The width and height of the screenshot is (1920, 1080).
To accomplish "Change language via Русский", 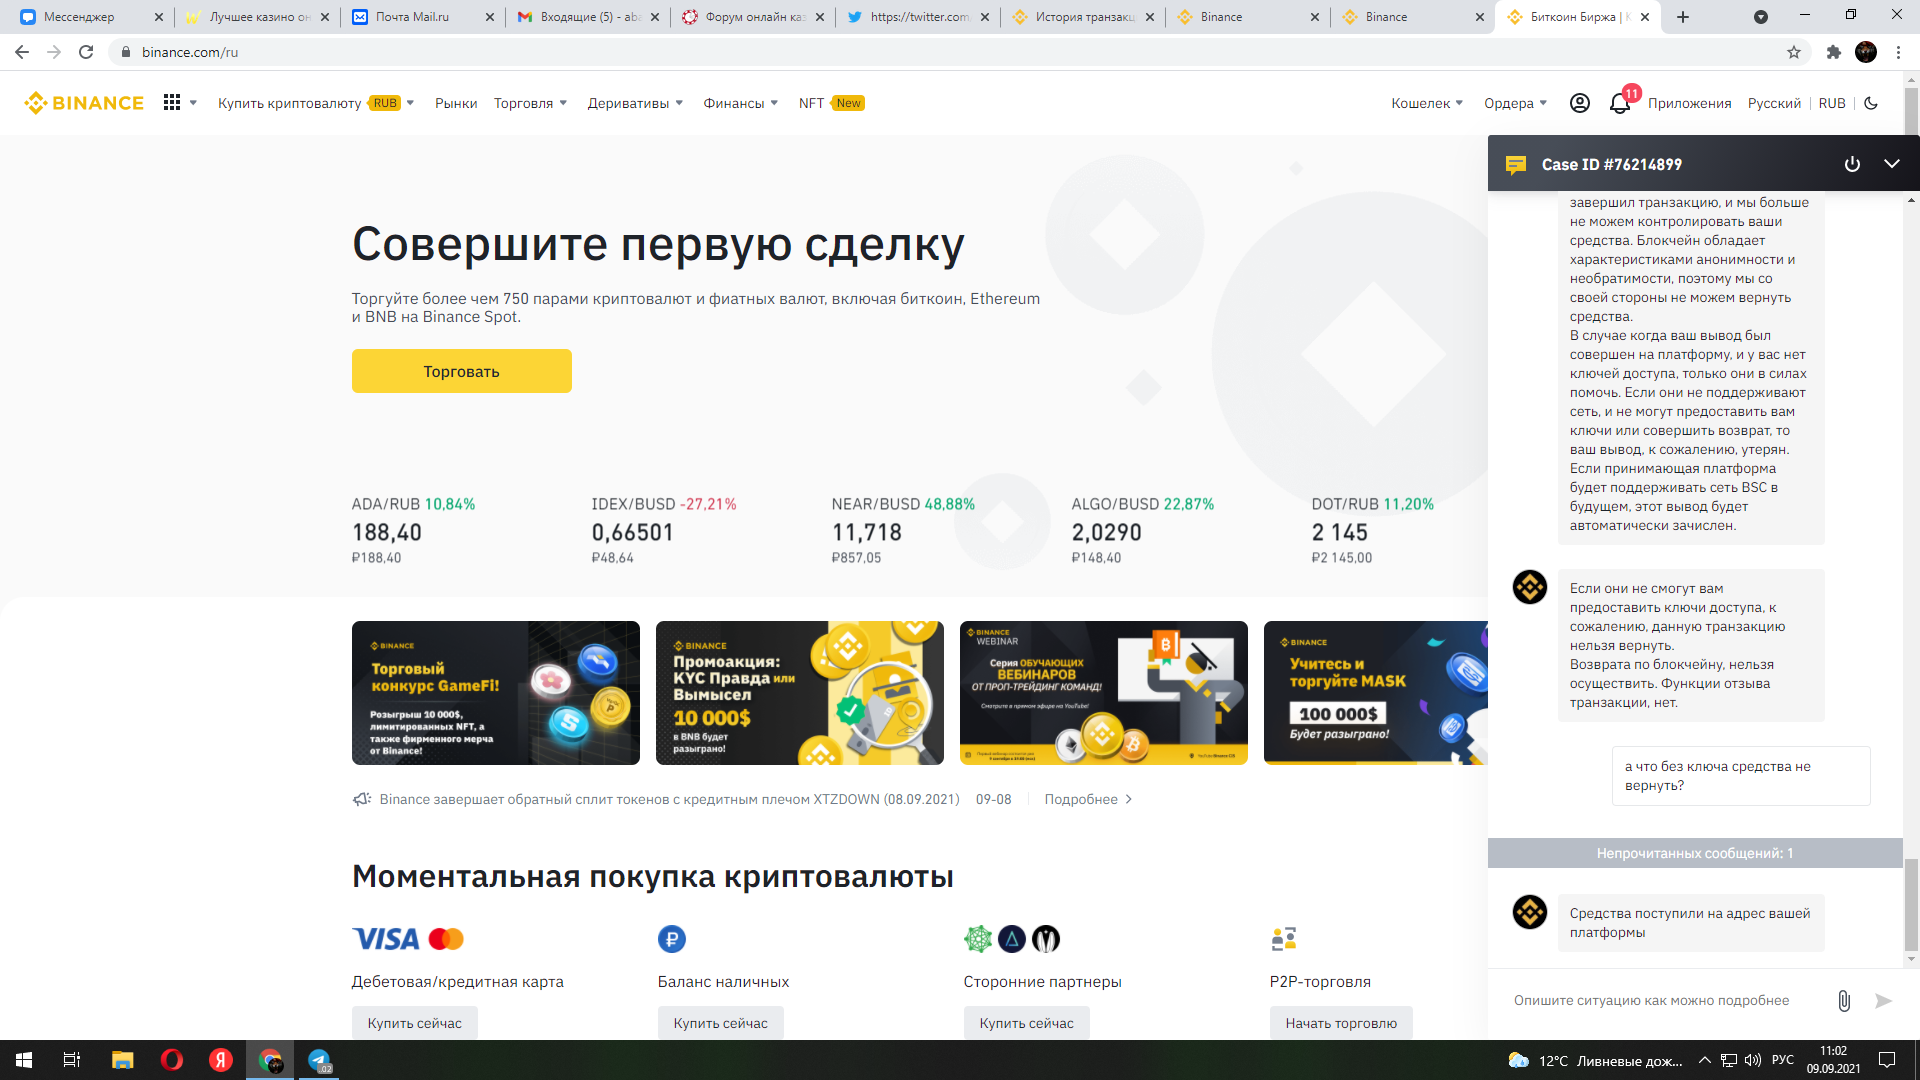I will click(x=1774, y=103).
